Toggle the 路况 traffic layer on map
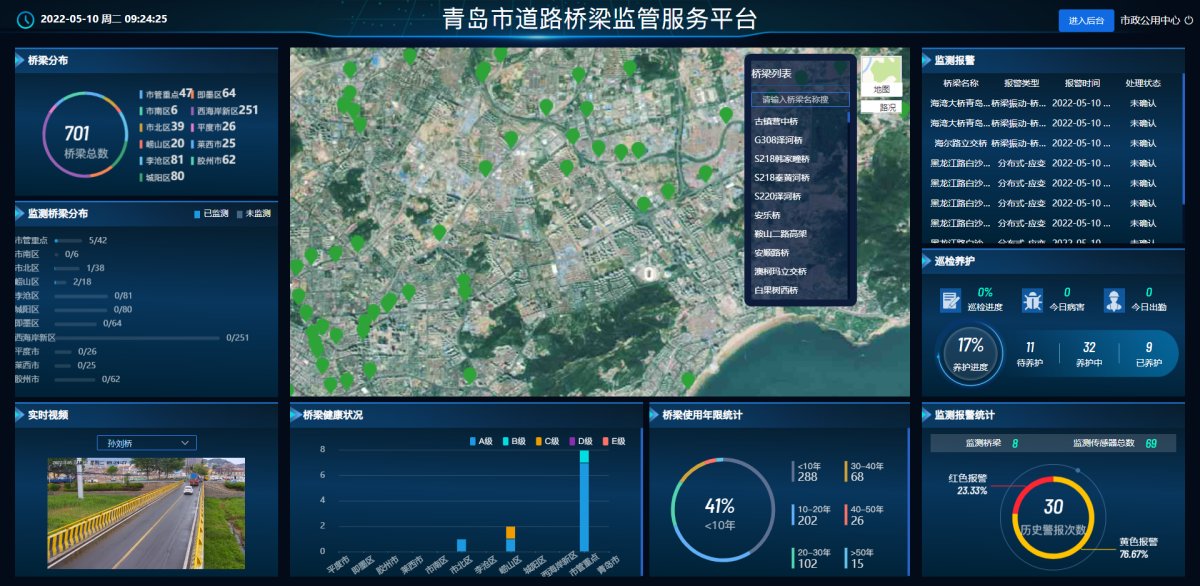 (x=880, y=107)
